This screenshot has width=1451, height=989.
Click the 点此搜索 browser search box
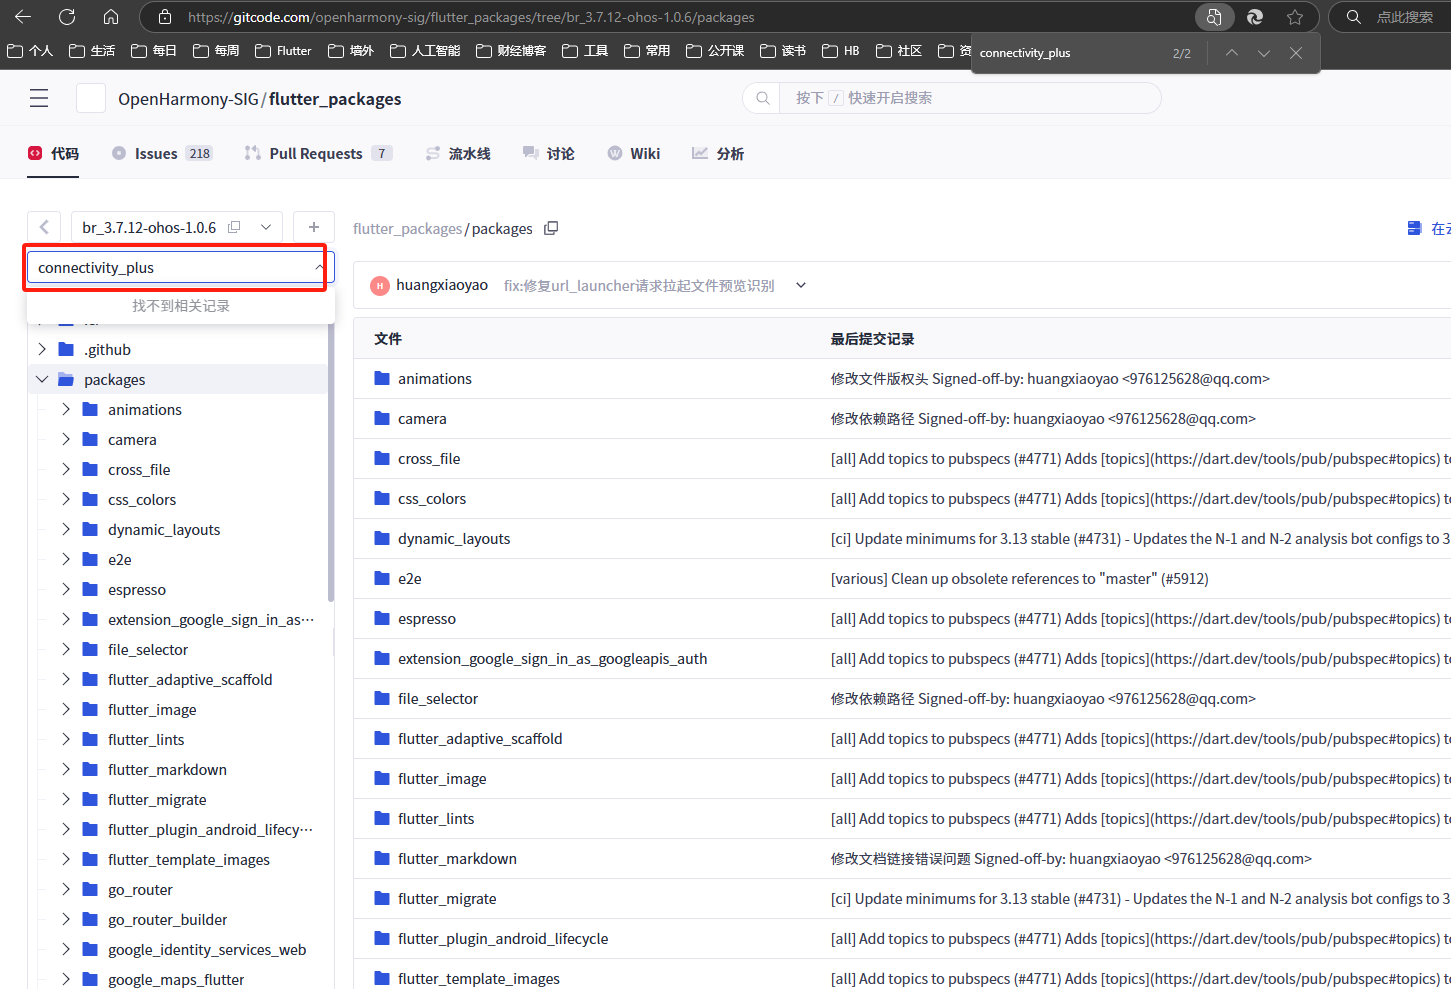click(1390, 17)
